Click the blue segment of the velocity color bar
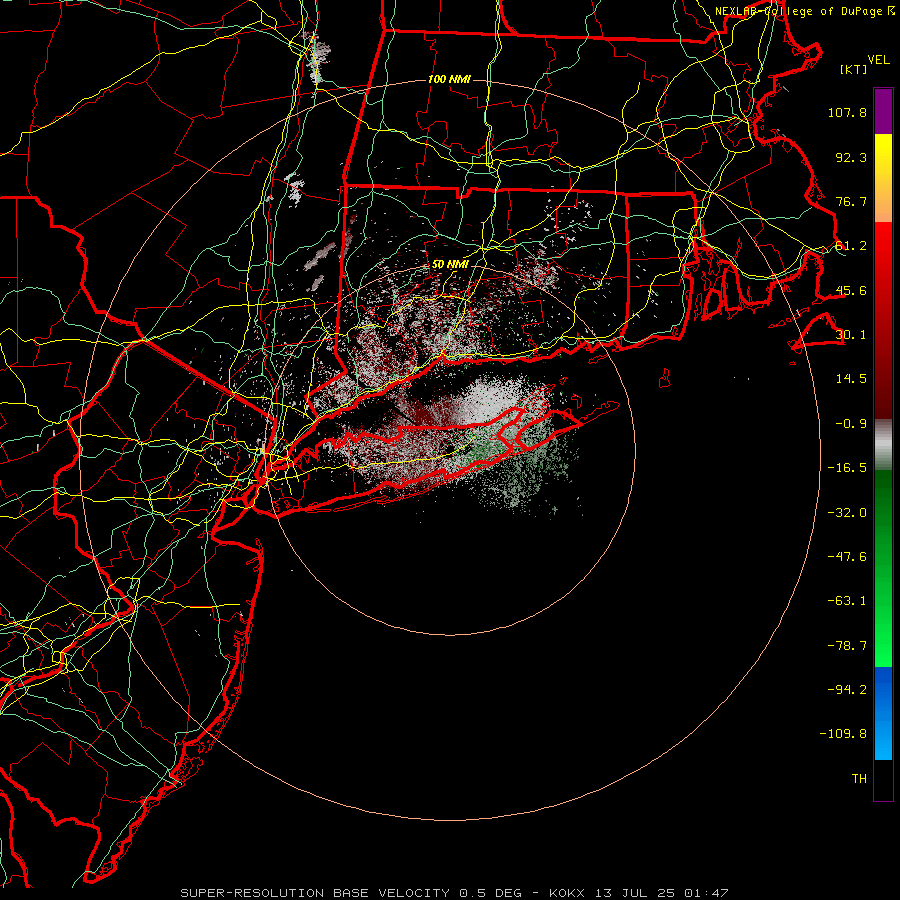Image resolution: width=900 pixels, height=900 pixels. point(883,713)
